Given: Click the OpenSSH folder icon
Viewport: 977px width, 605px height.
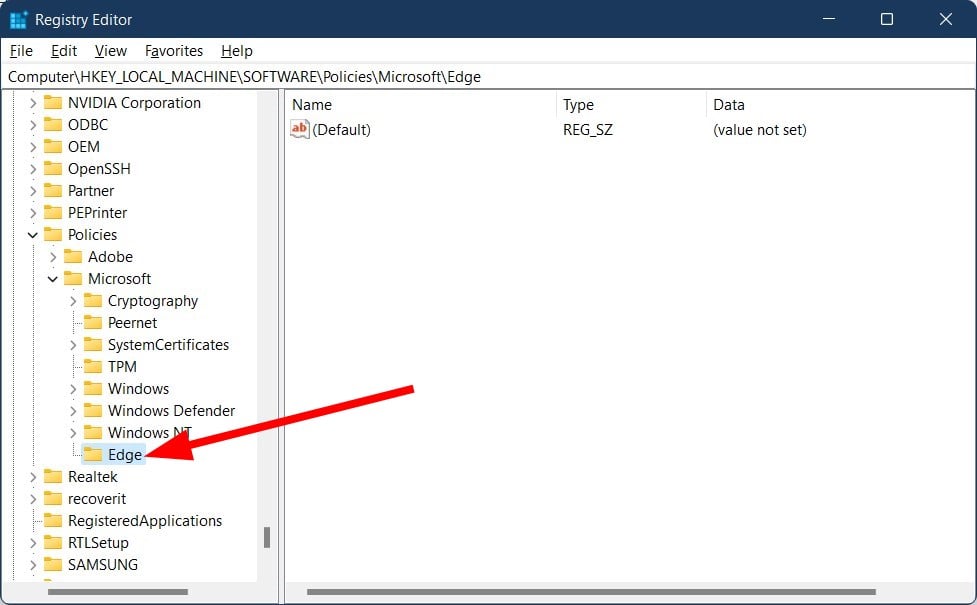Looking at the screenshot, I should [x=53, y=169].
